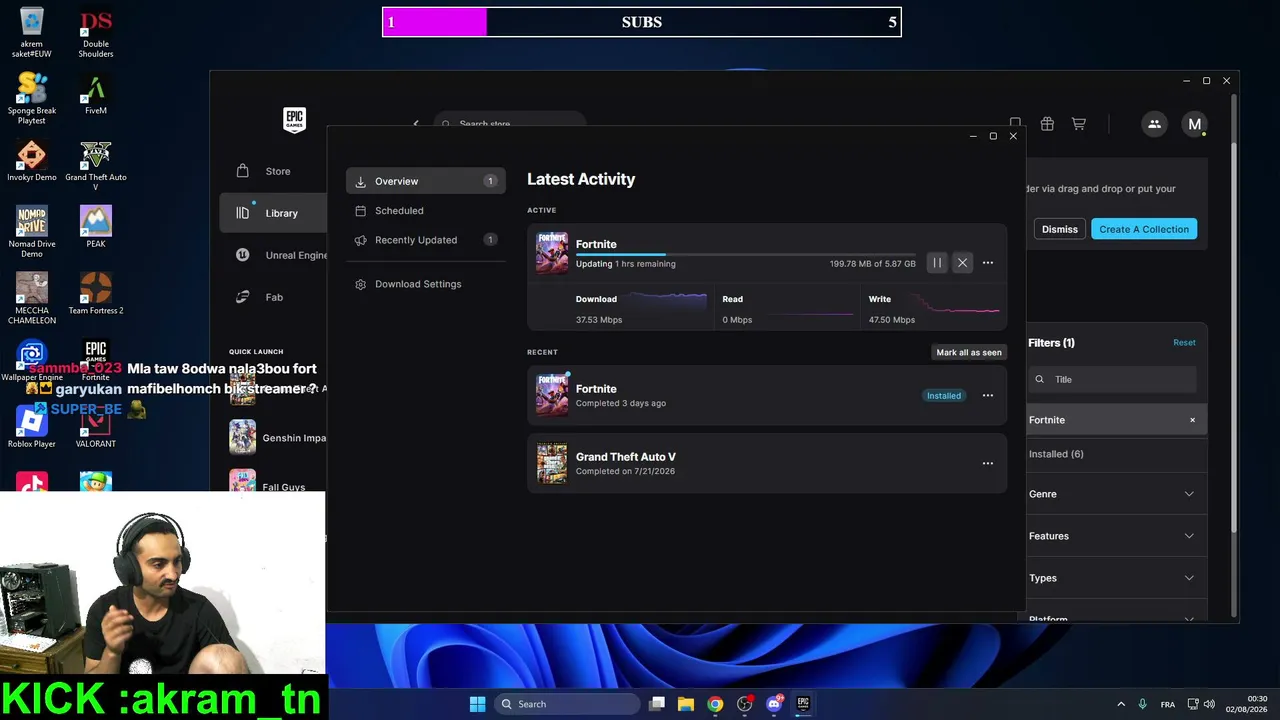Click the Epic Games logo in launcher
This screenshot has height=720, width=1280.
coord(294,120)
